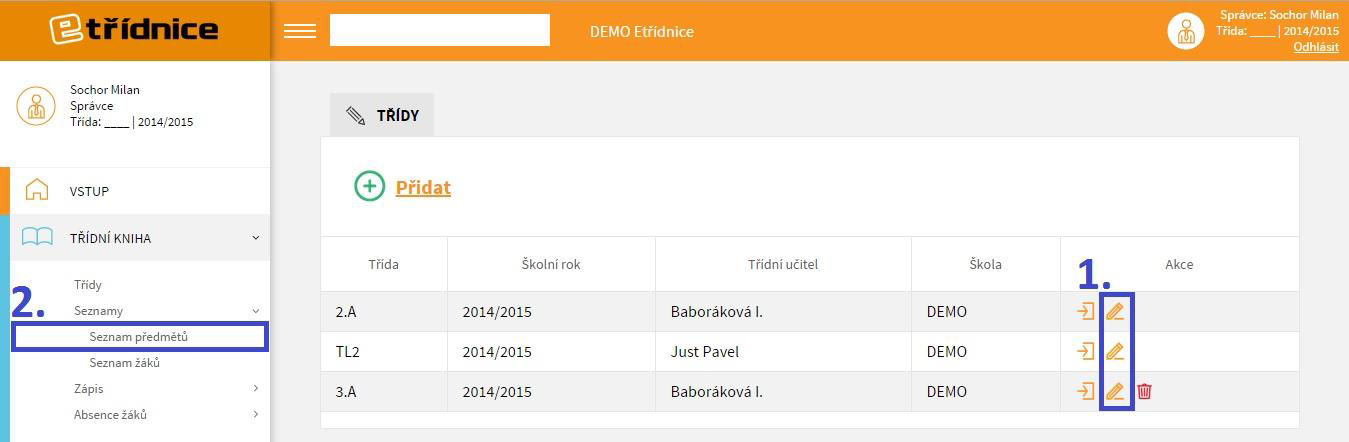Image resolution: width=1349 pixels, height=442 pixels.
Task: Collapse the Třídní kniha section
Action: [x=255, y=238]
